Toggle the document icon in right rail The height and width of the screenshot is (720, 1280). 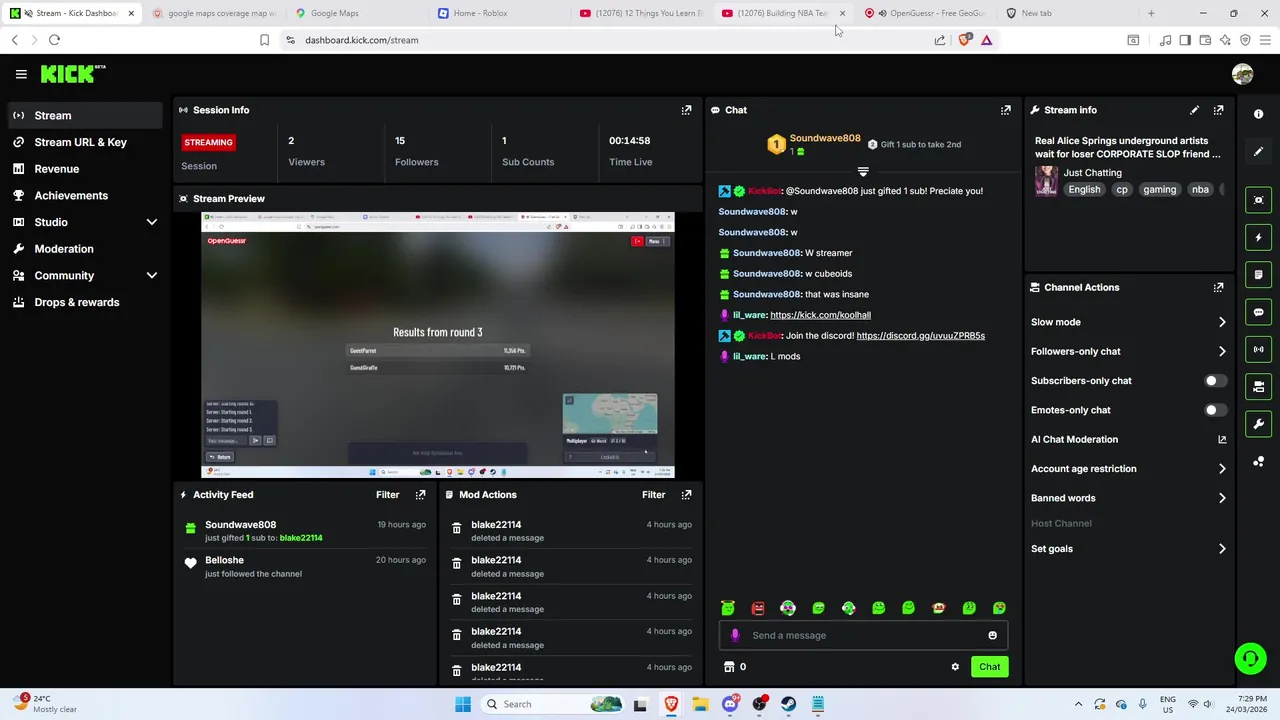[1259, 274]
